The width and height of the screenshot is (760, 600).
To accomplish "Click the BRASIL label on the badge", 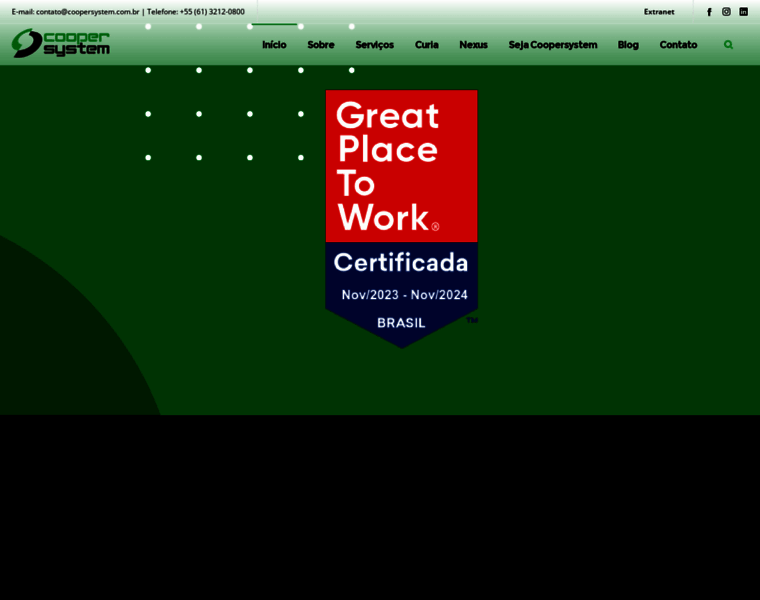I will click(x=401, y=323).
